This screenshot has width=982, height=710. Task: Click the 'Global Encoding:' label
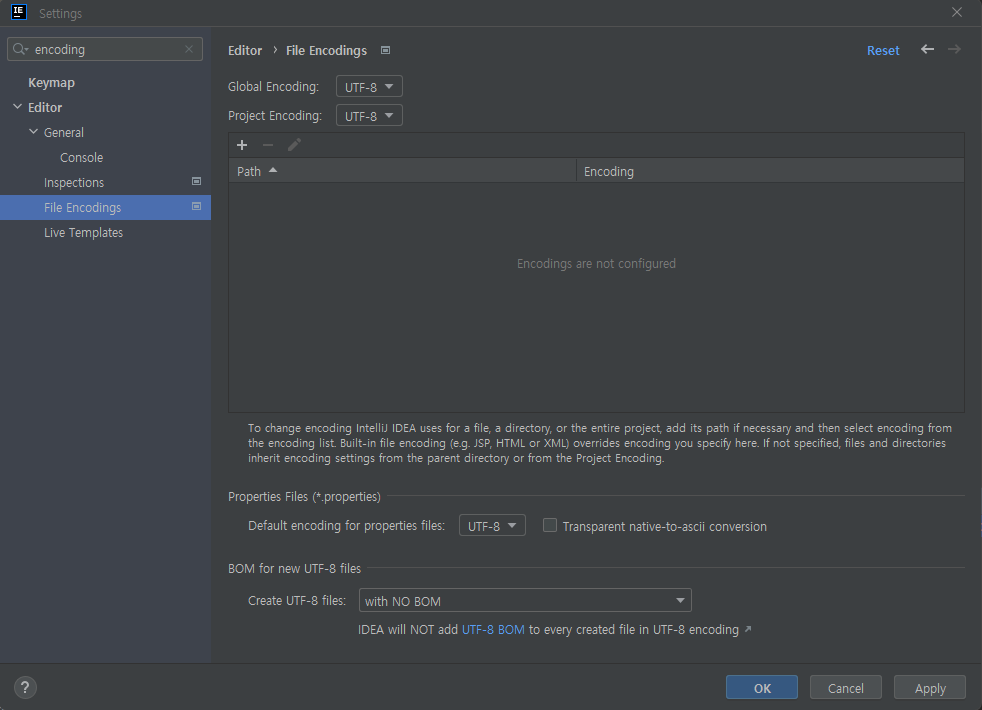coord(274,86)
